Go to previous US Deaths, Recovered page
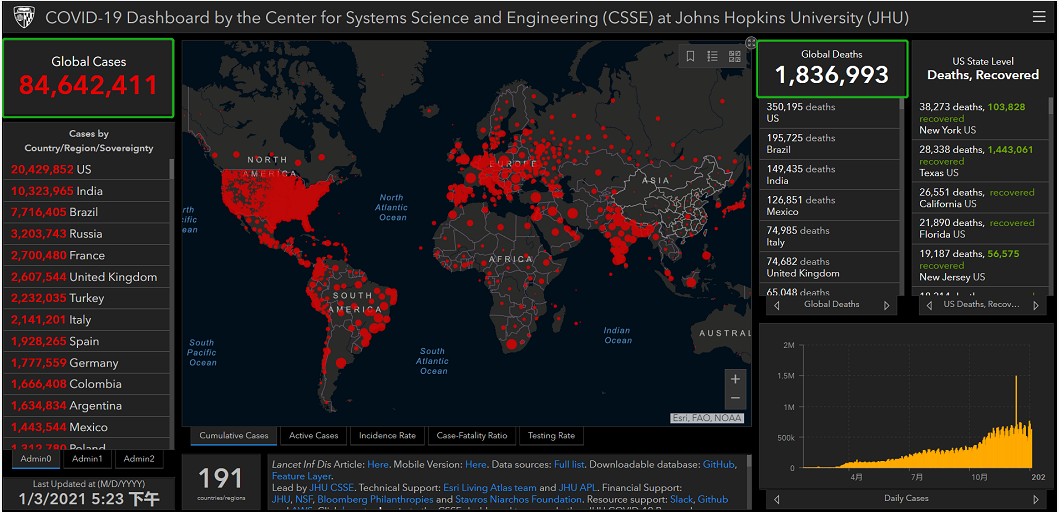This screenshot has height=512, width=1059. coord(931,305)
